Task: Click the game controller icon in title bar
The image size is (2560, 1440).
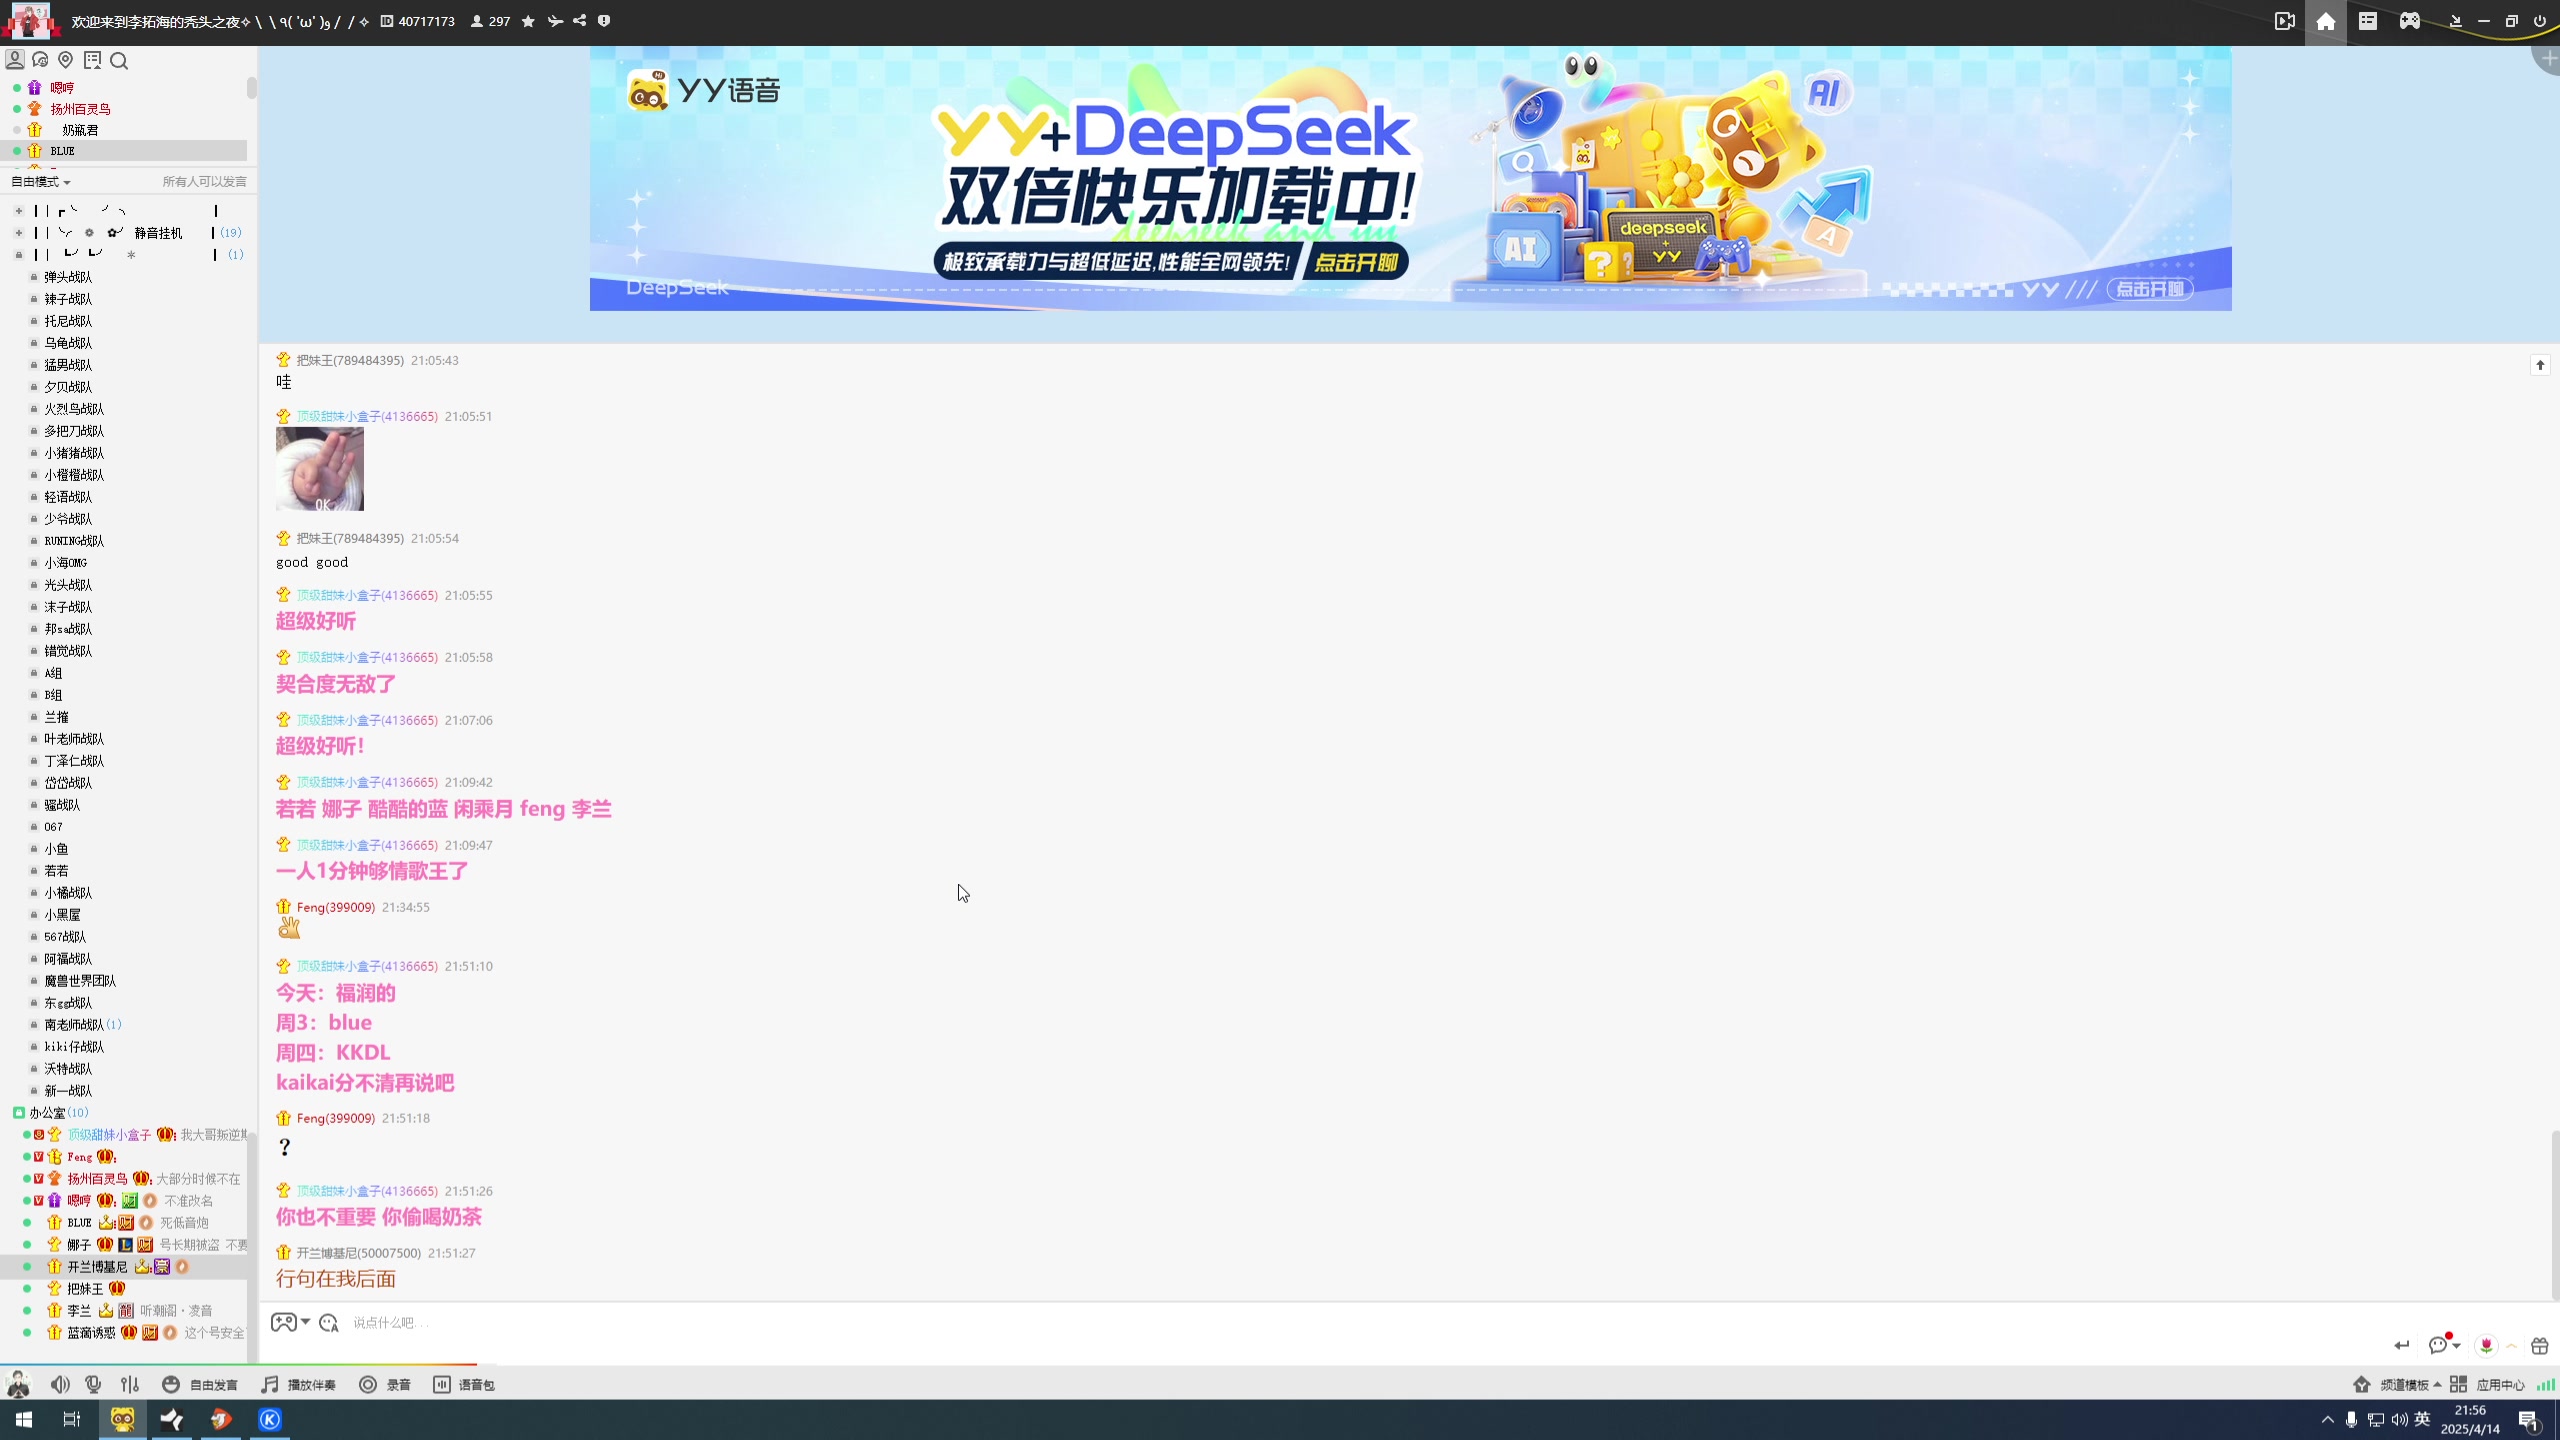Action: coord(2410,21)
